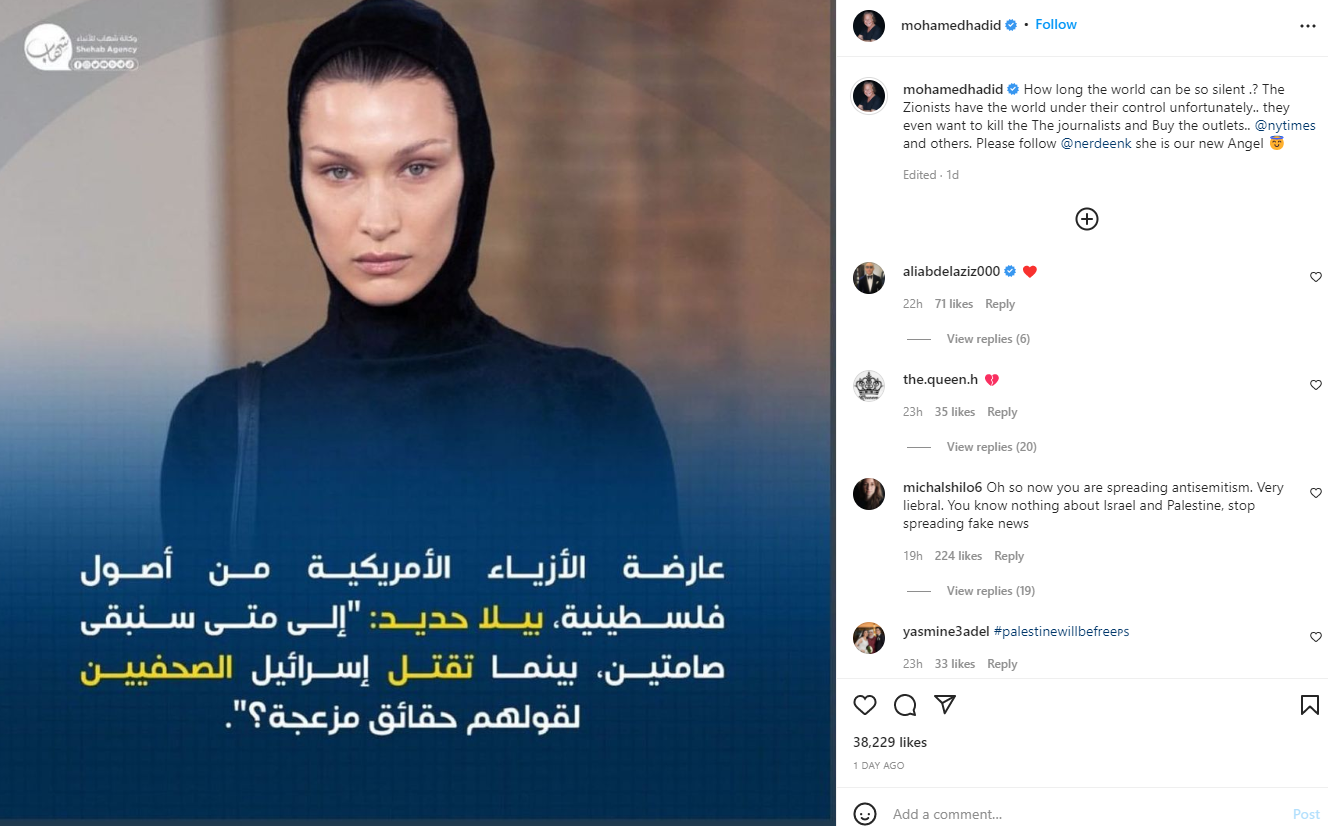Screen dimensions: 1328x826
Task: Expand View replies (20)
Action: pyautogui.click(x=991, y=447)
